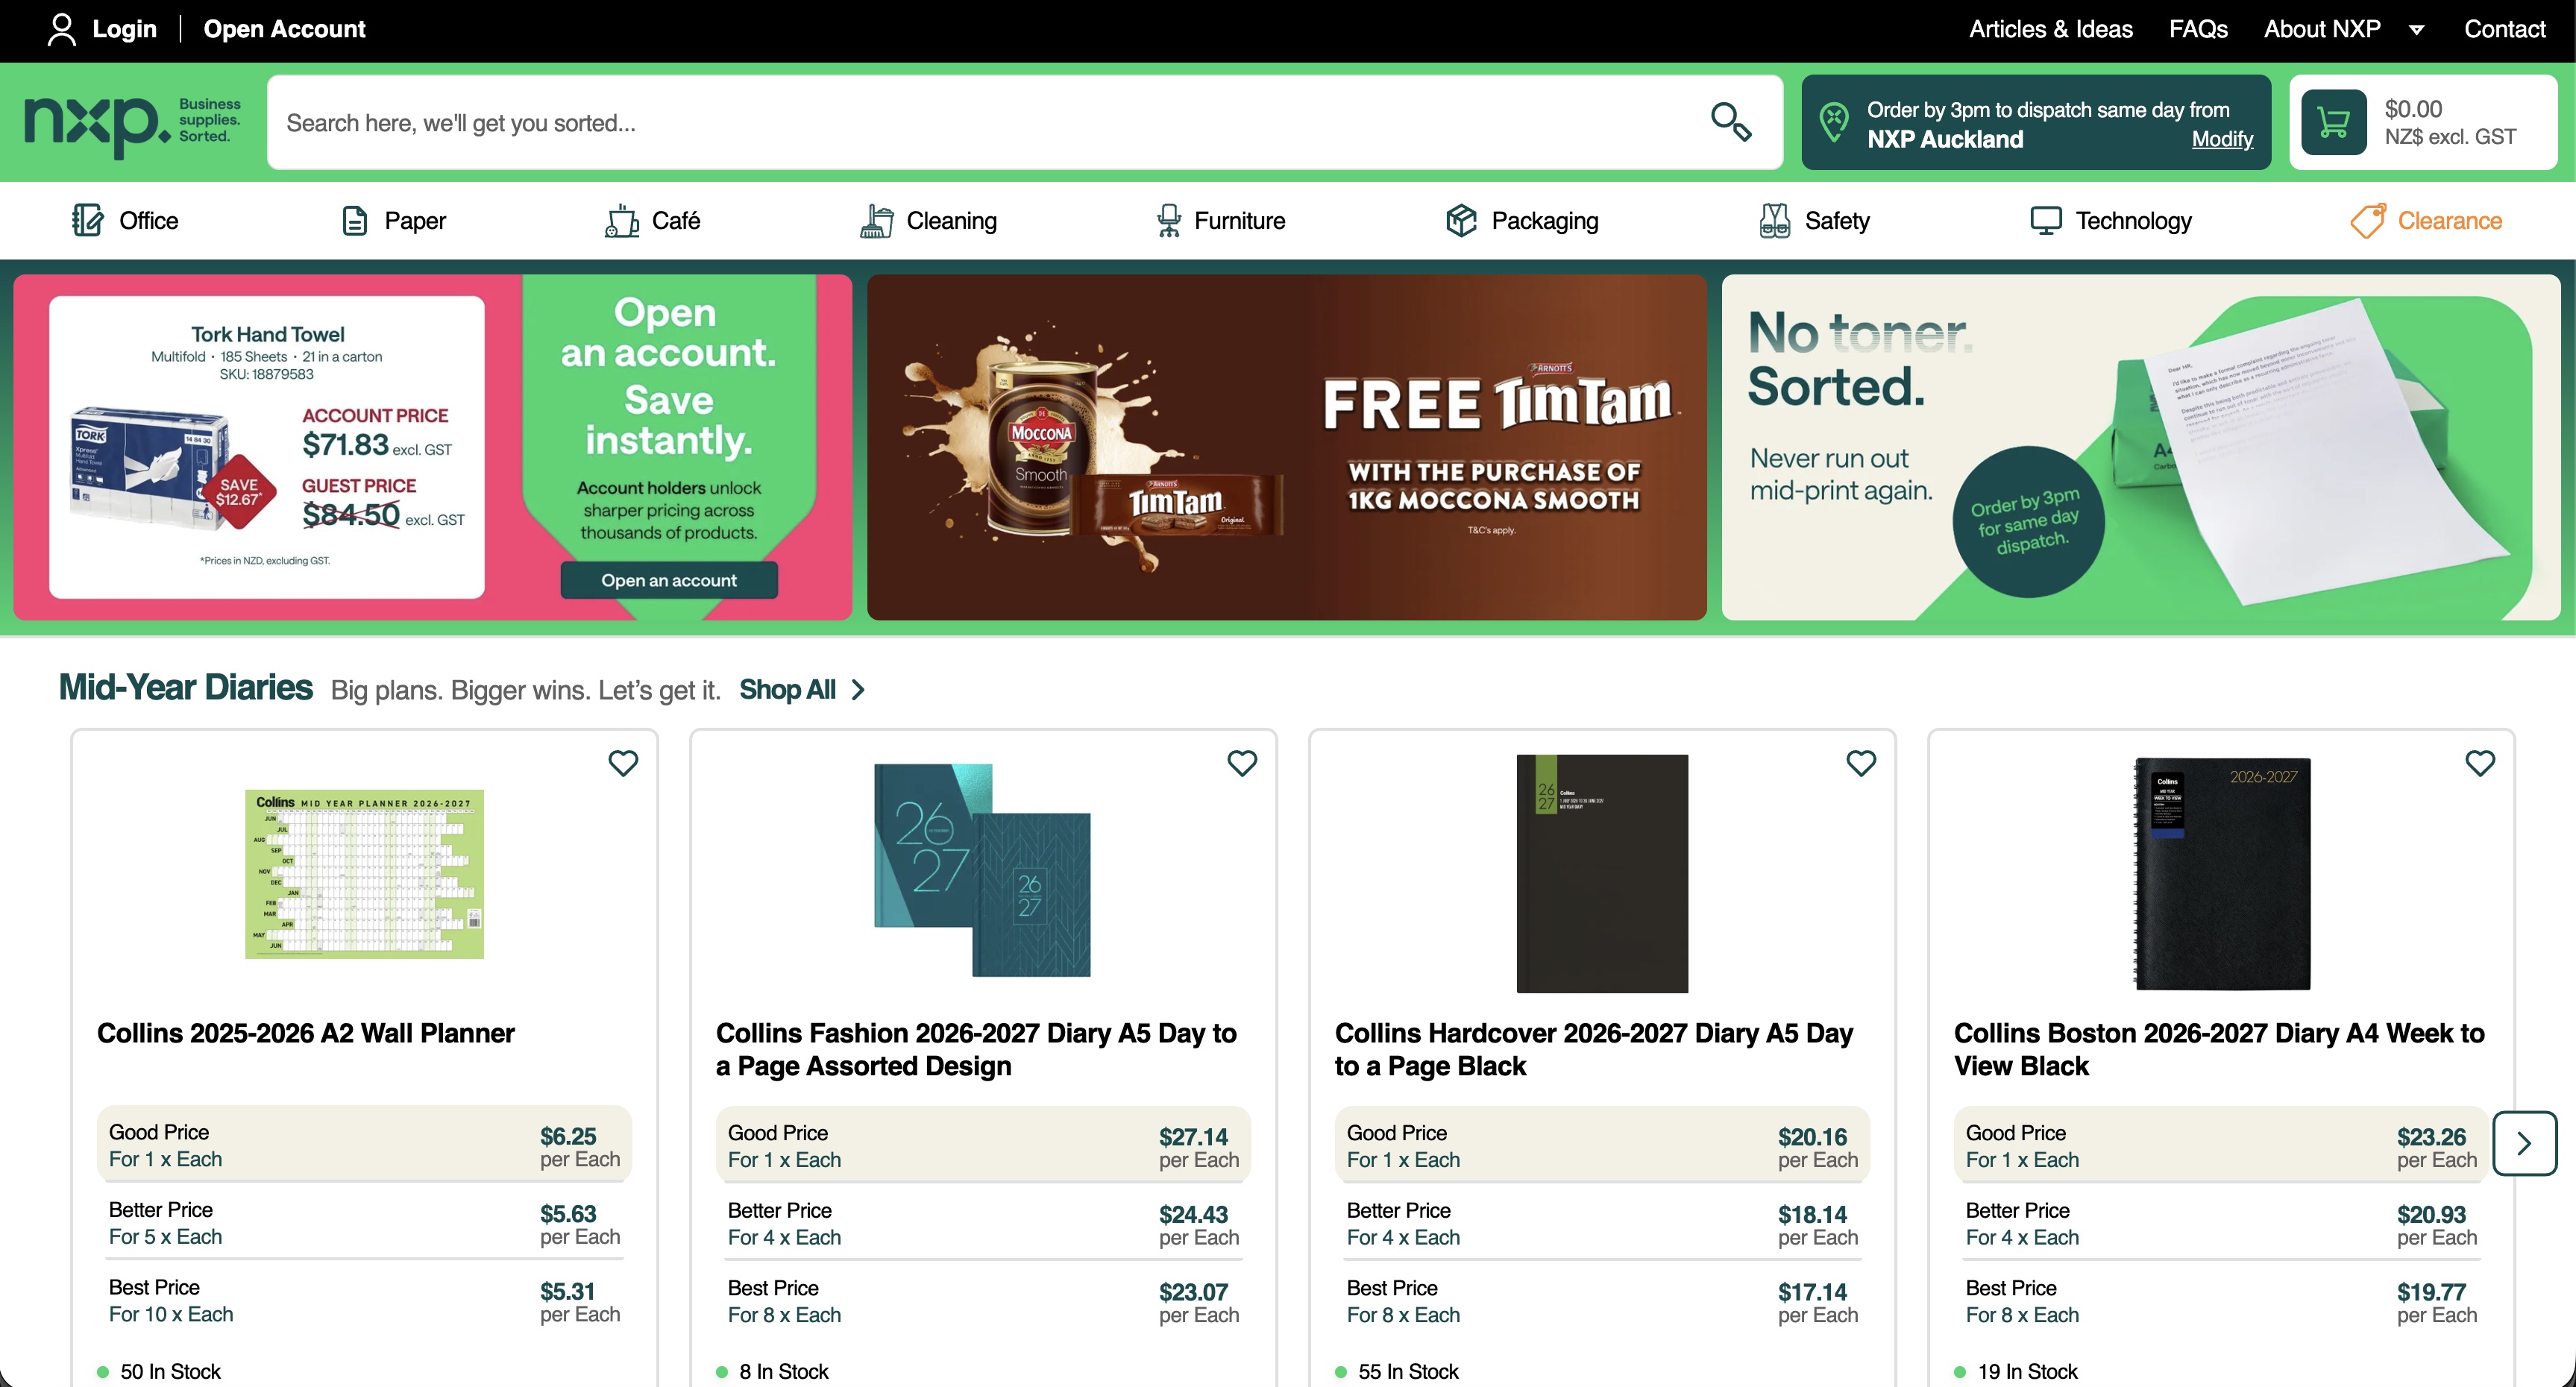Click the Open Account link
Image resolution: width=2576 pixels, height=1387 pixels.
pos(285,29)
